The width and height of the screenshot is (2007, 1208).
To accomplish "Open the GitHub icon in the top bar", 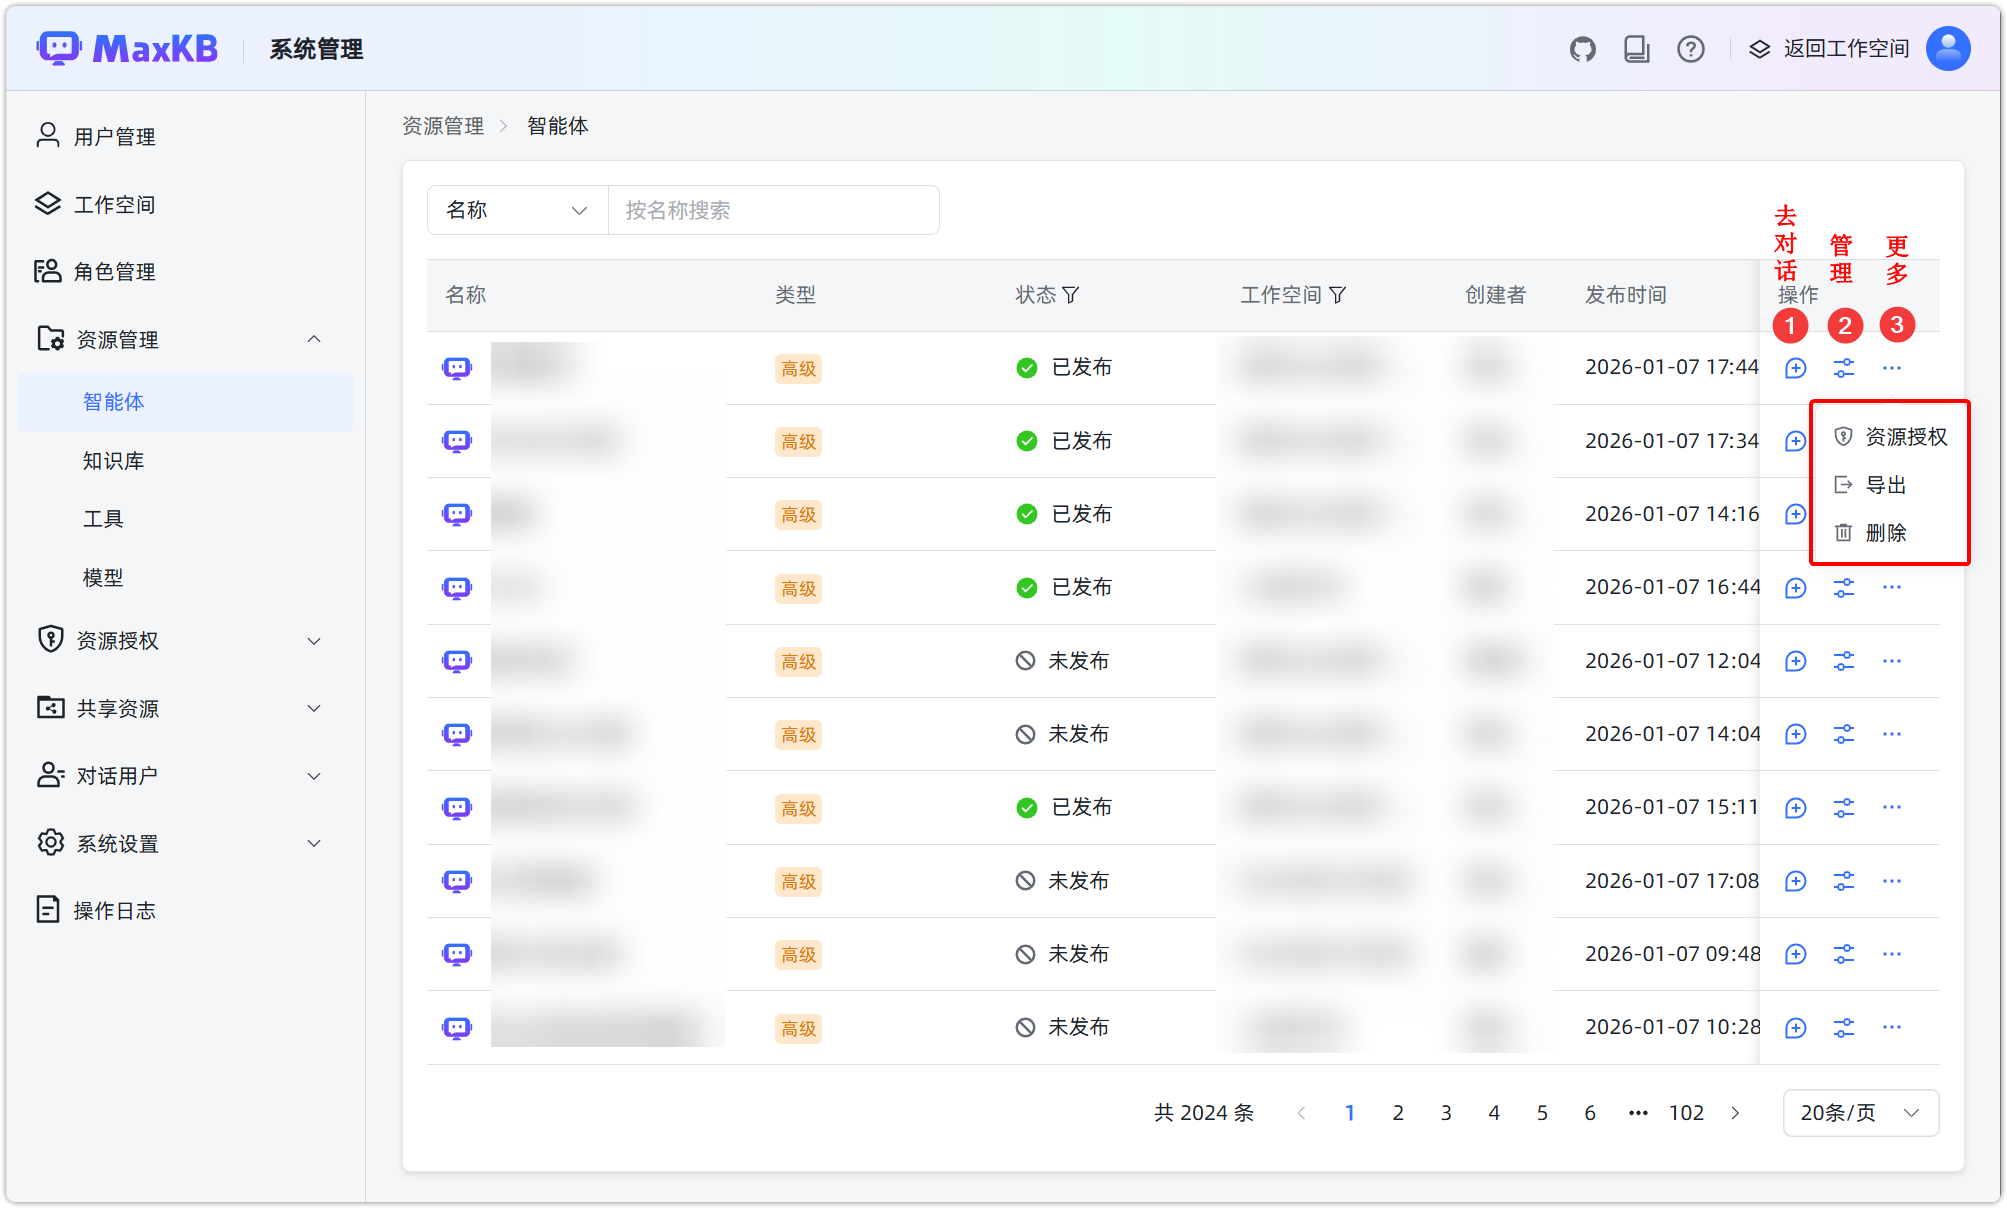I will coord(1583,48).
